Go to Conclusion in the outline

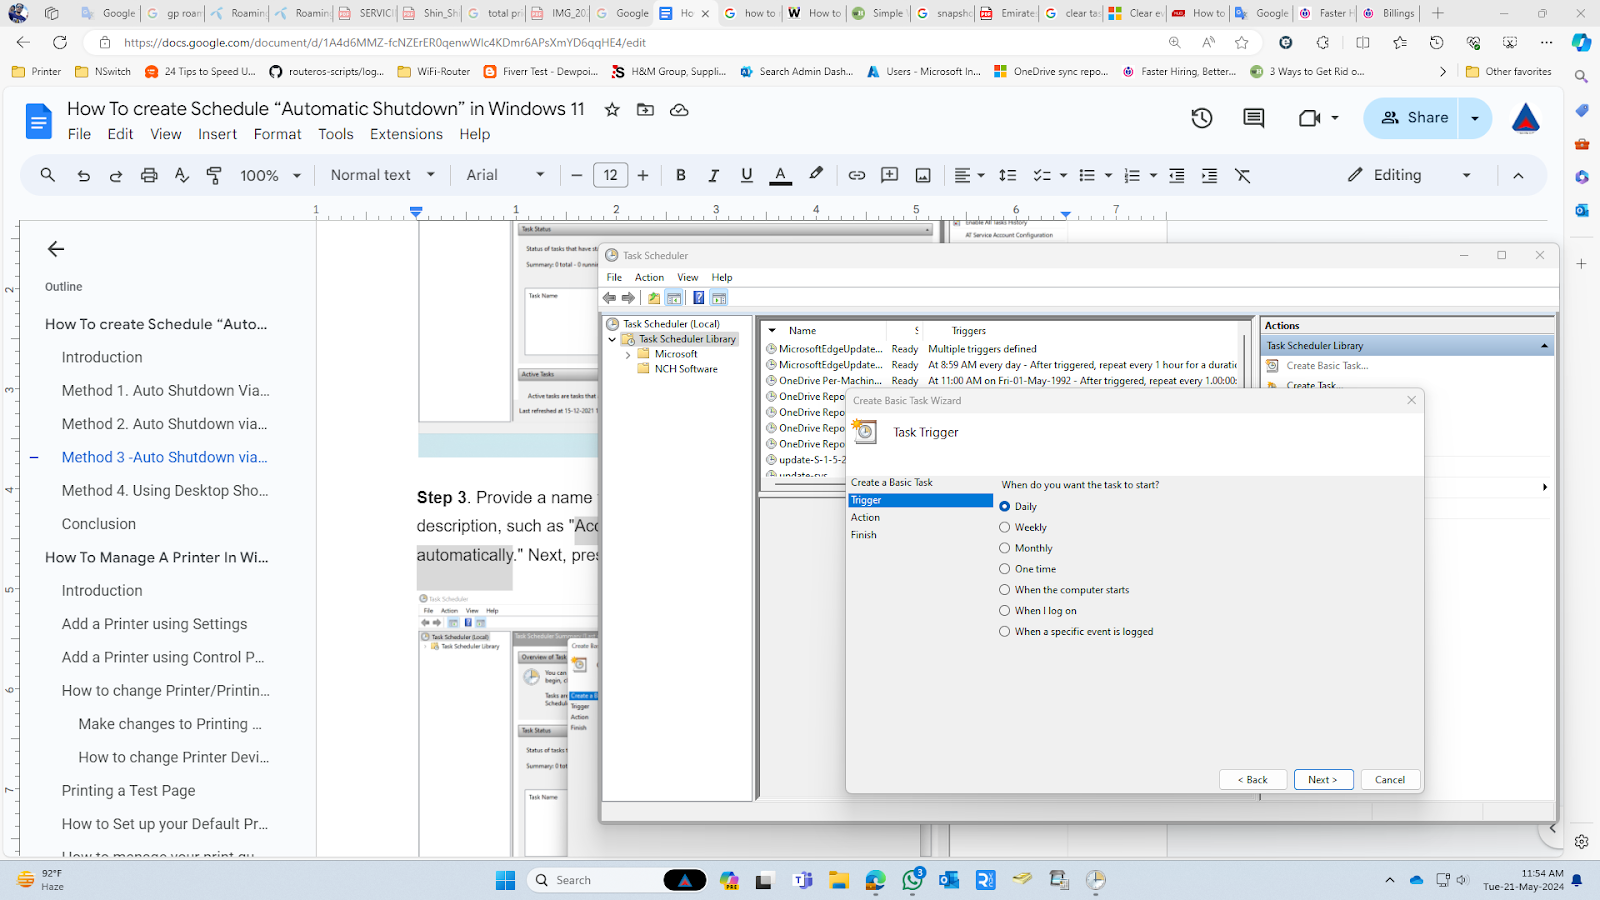99,524
